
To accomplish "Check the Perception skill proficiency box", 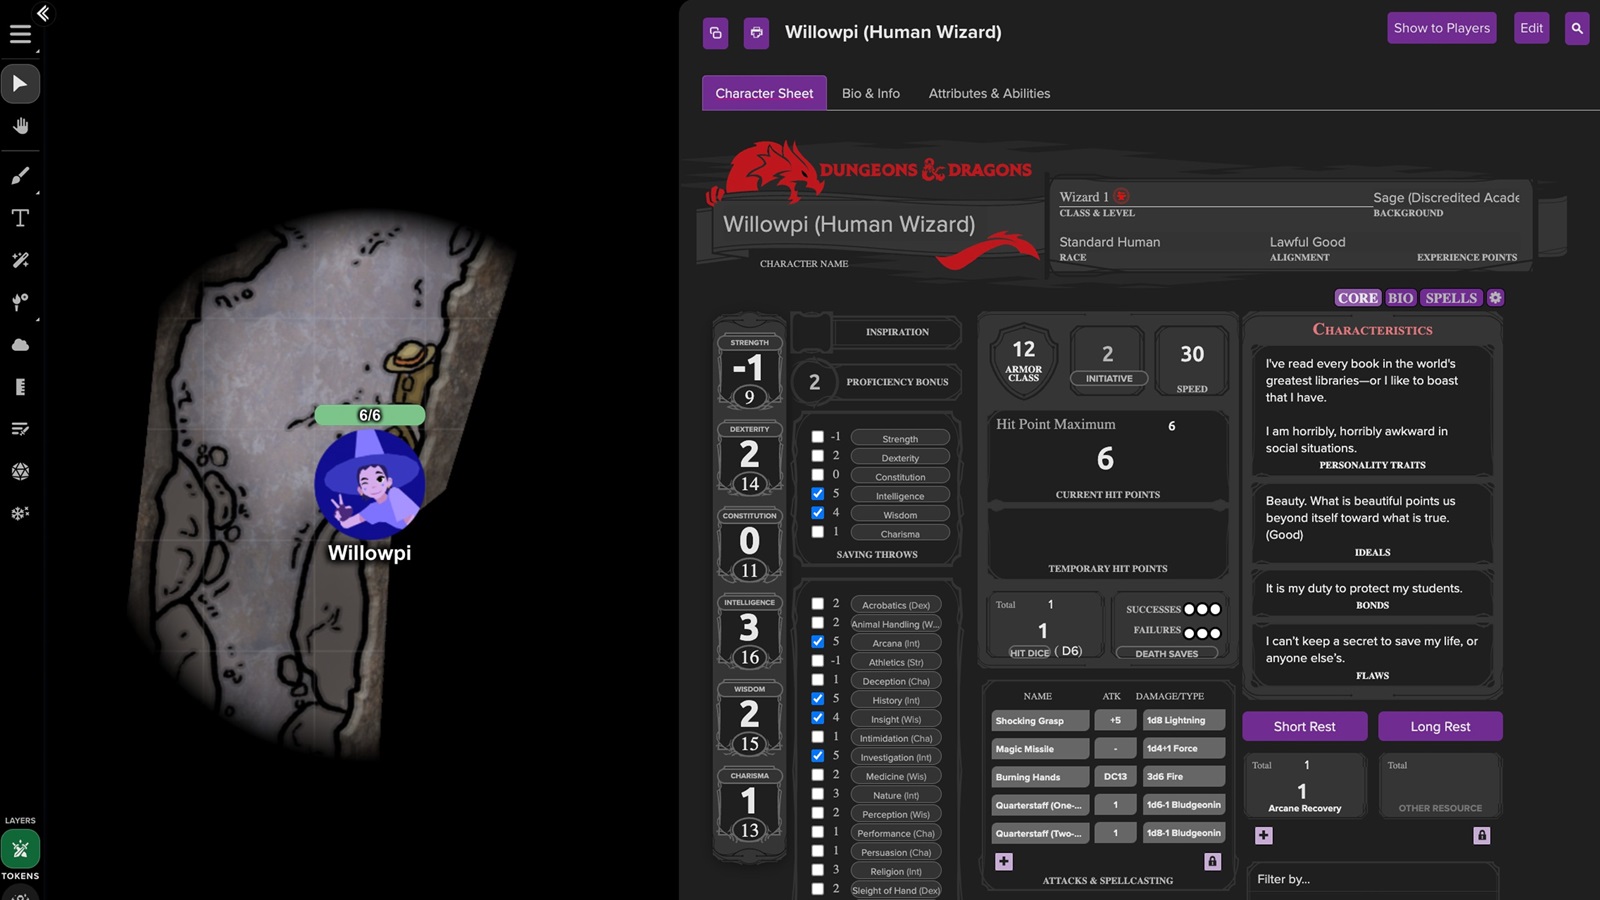I will 817,813.
